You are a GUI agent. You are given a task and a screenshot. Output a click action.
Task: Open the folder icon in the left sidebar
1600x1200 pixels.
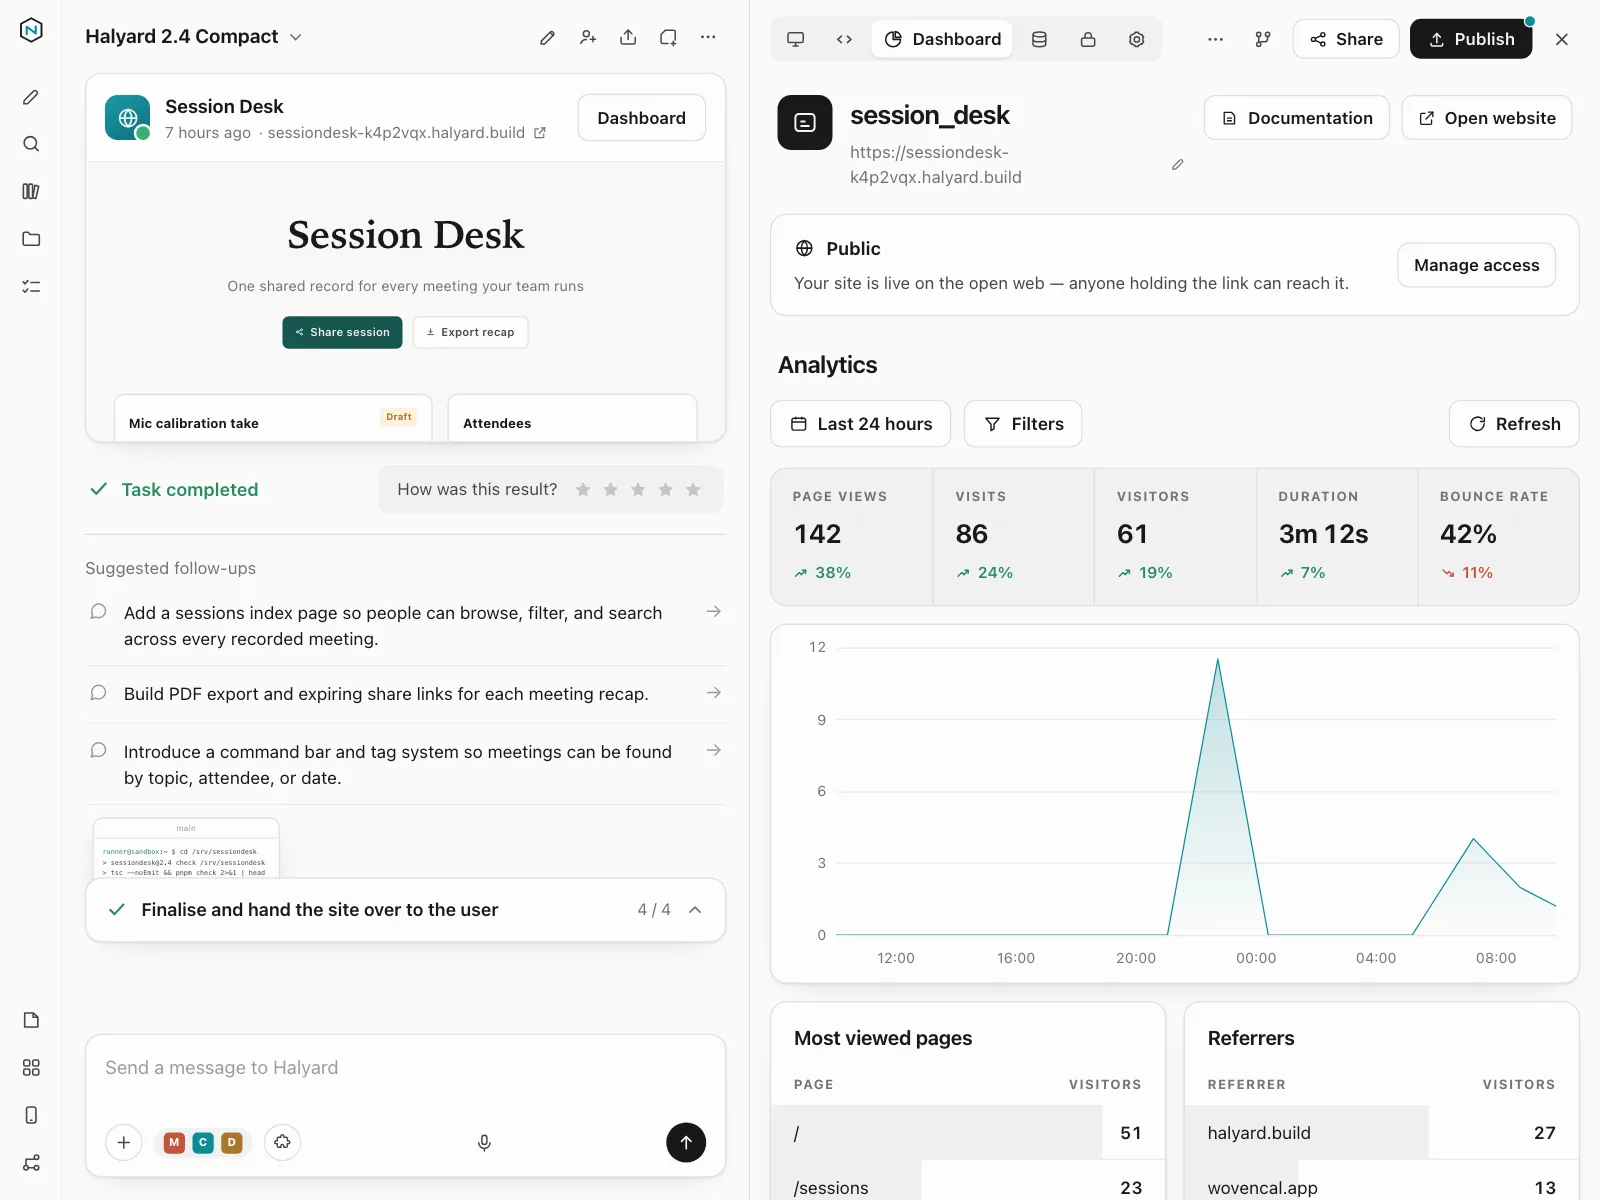coord(31,239)
